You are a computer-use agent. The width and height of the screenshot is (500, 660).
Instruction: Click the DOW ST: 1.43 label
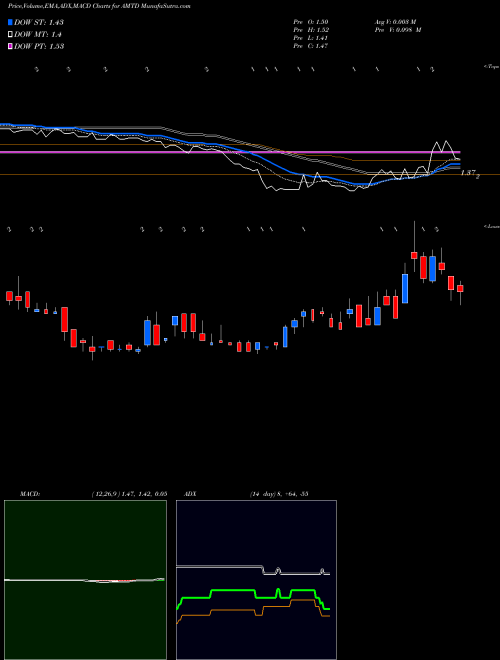(39, 22)
